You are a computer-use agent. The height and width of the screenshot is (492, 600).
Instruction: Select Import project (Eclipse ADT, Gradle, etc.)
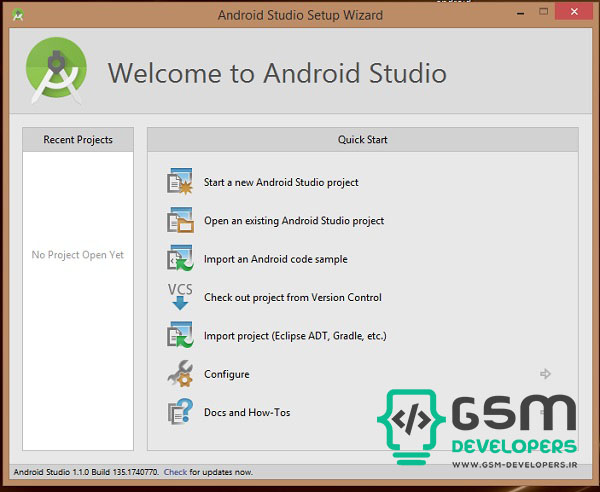point(295,336)
